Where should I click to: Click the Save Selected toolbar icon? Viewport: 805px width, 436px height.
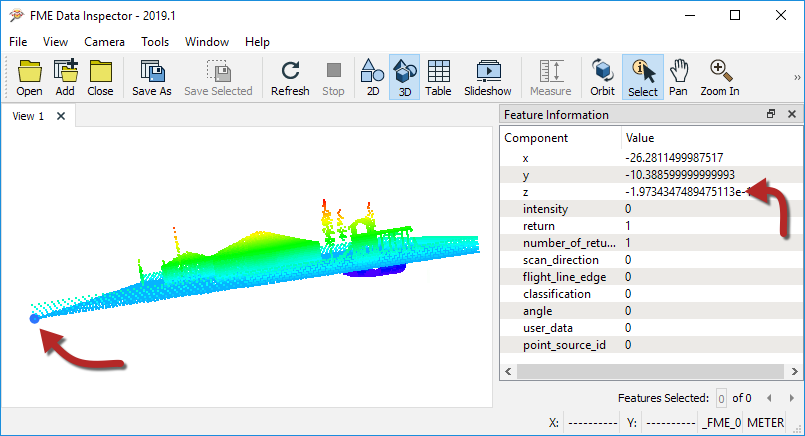click(x=218, y=78)
